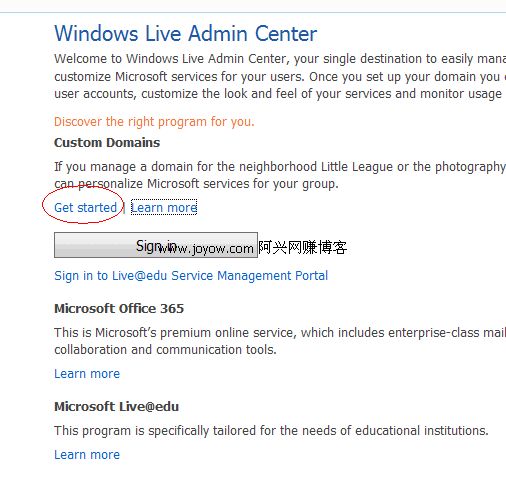Open Learn more under Microsoft Office 365
Viewport: 506px width, 493px height.
(87, 374)
